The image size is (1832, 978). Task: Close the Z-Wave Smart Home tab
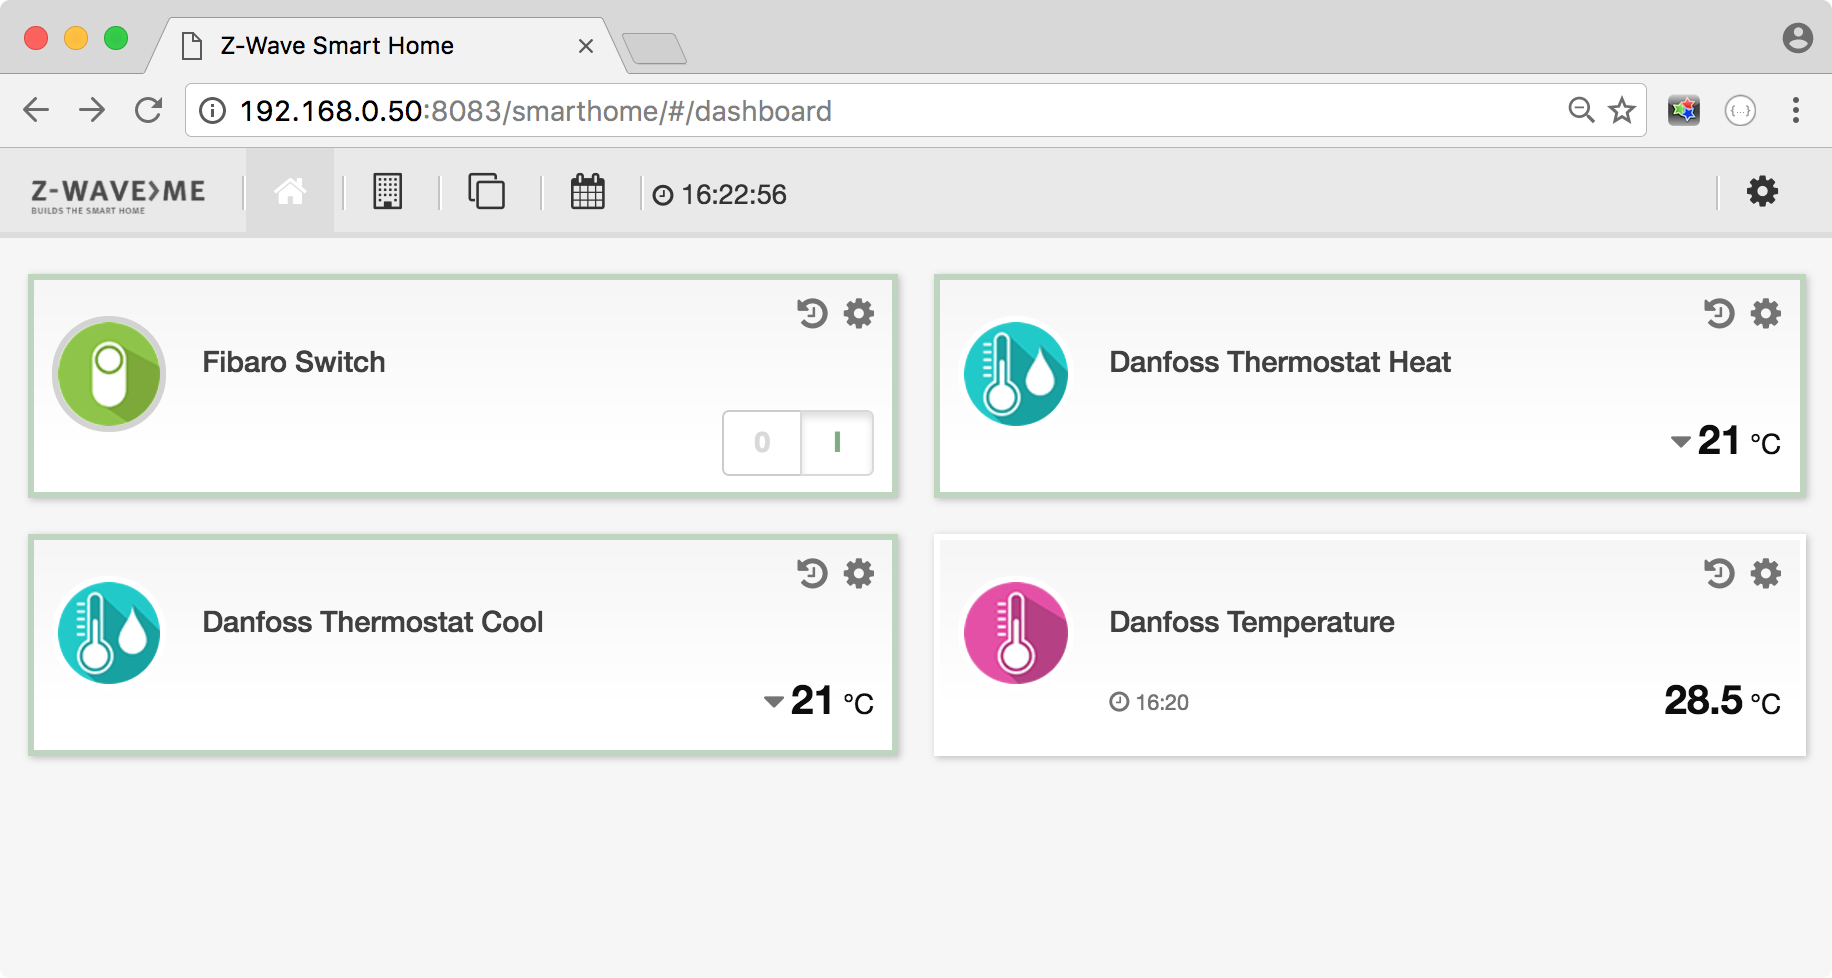[x=586, y=46]
